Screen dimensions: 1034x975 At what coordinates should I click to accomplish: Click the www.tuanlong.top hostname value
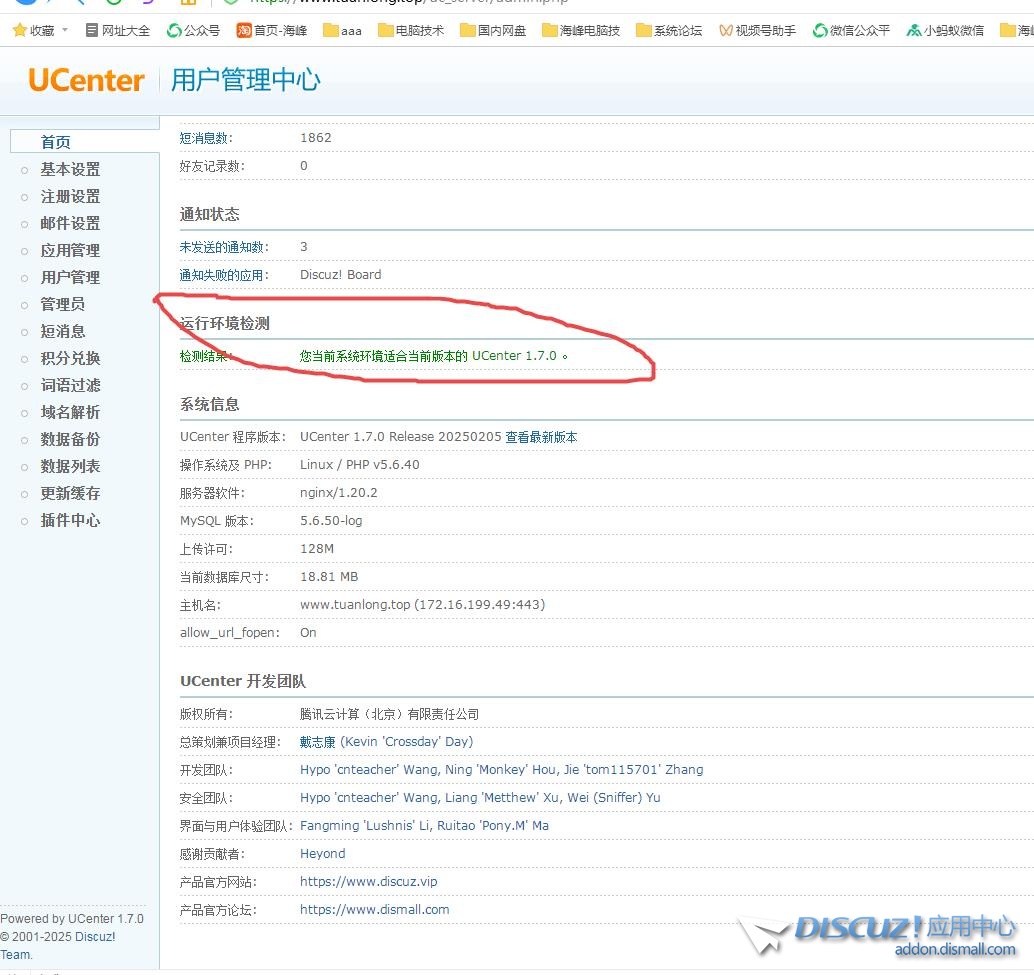(x=422, y=605)
